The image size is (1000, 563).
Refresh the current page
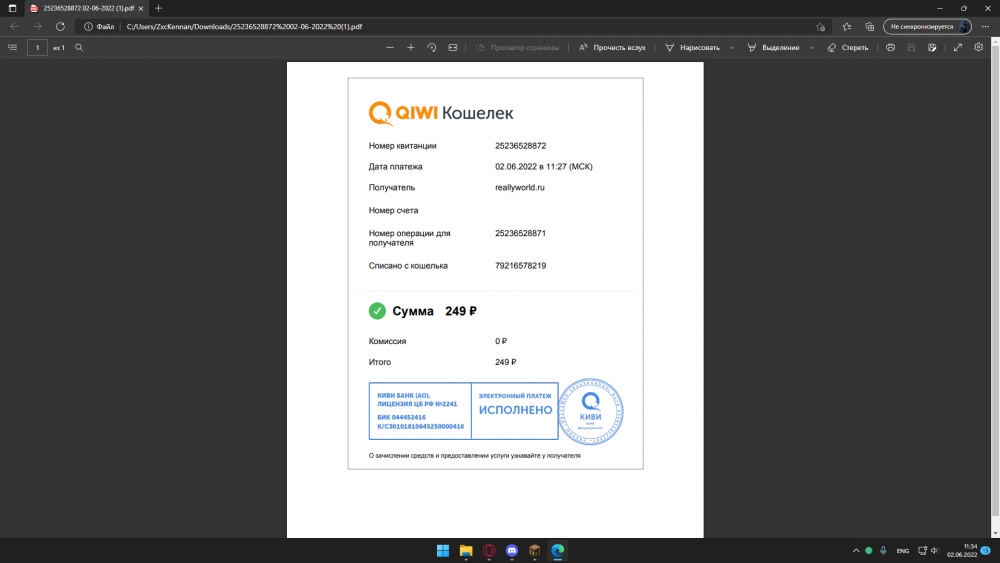[60, 27]
